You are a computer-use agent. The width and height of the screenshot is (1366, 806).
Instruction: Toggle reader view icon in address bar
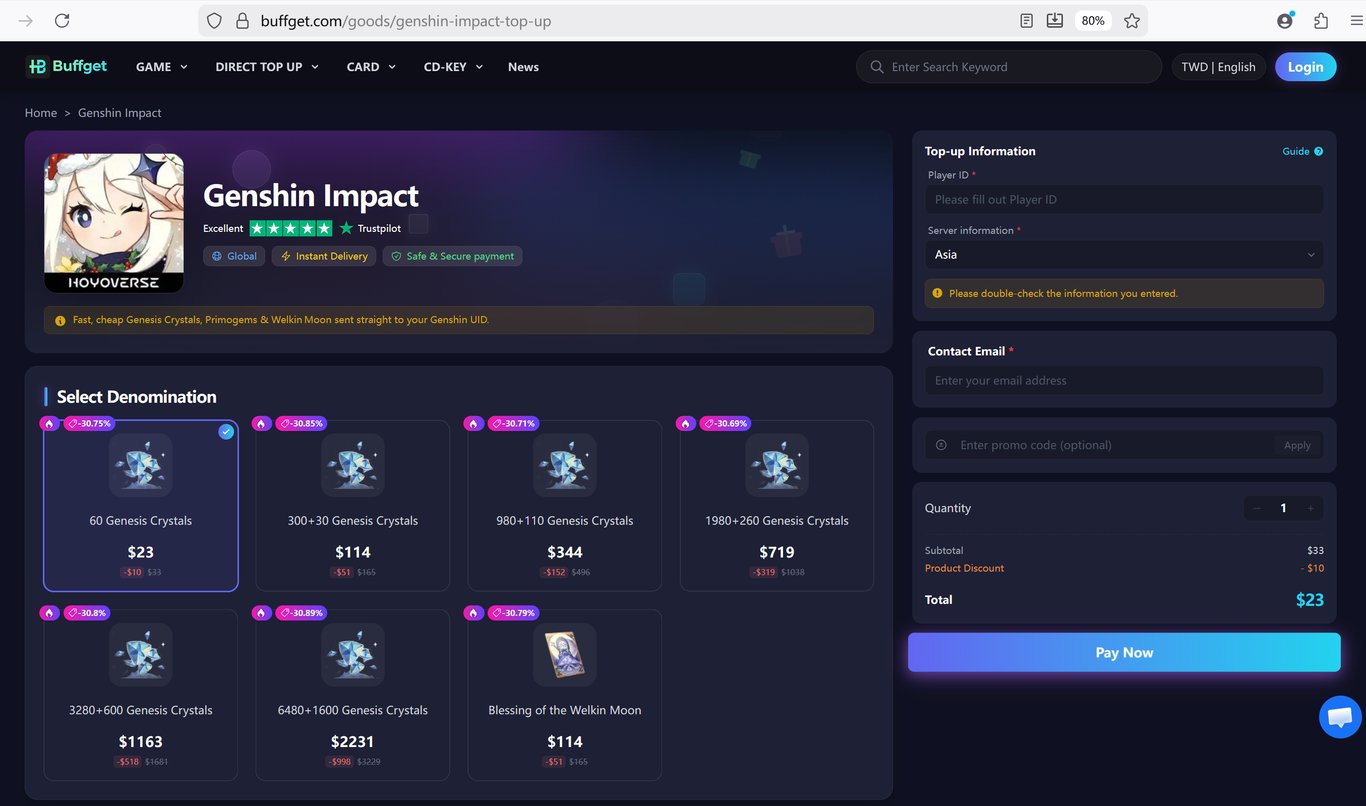(1026, 21)
